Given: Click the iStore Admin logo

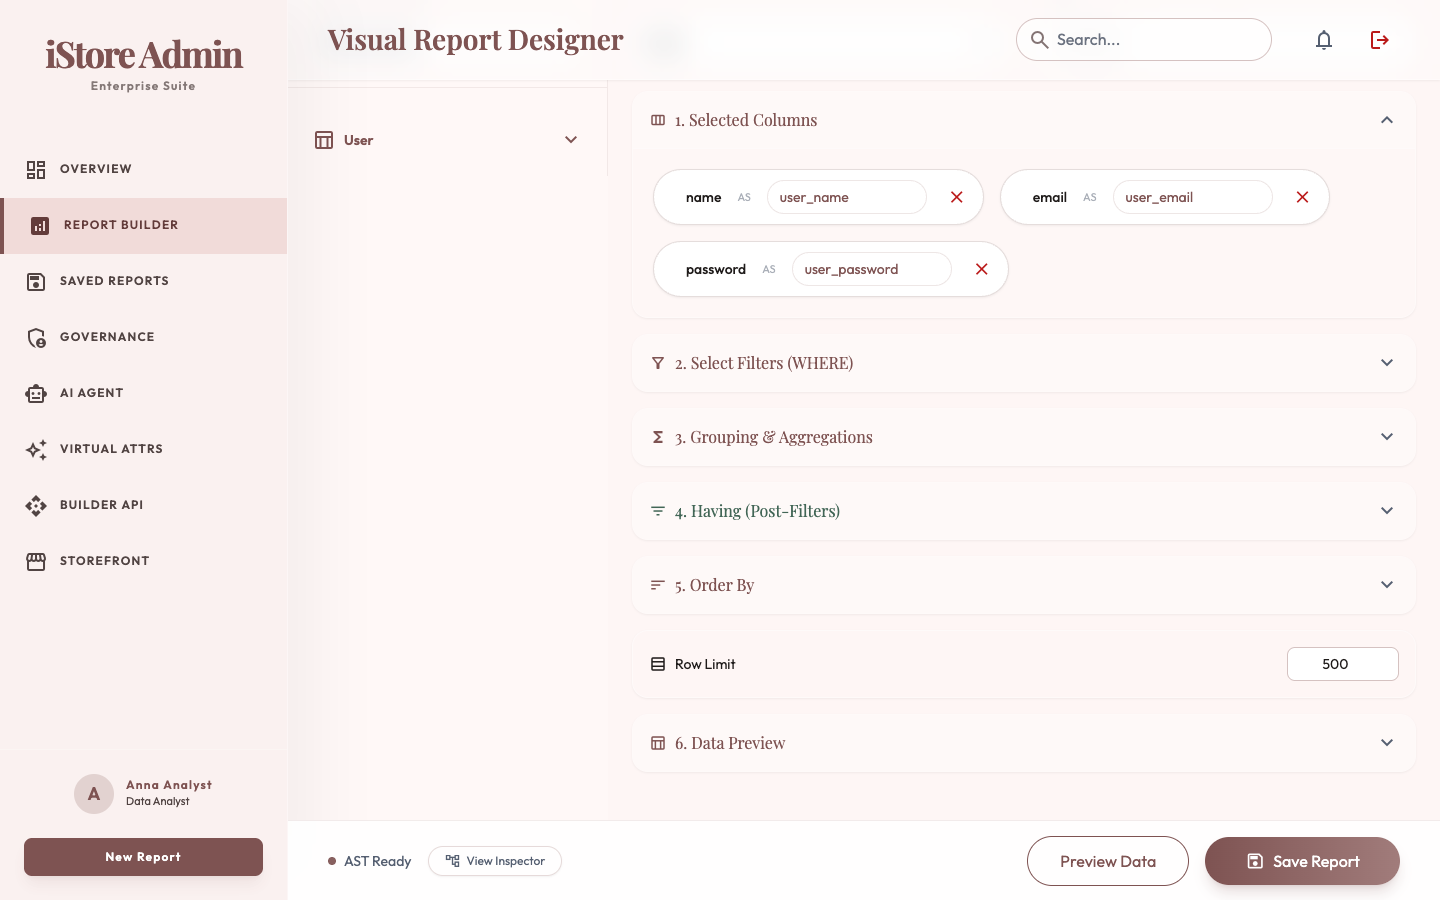Looking at the screenshot, I should coord(144,55).
